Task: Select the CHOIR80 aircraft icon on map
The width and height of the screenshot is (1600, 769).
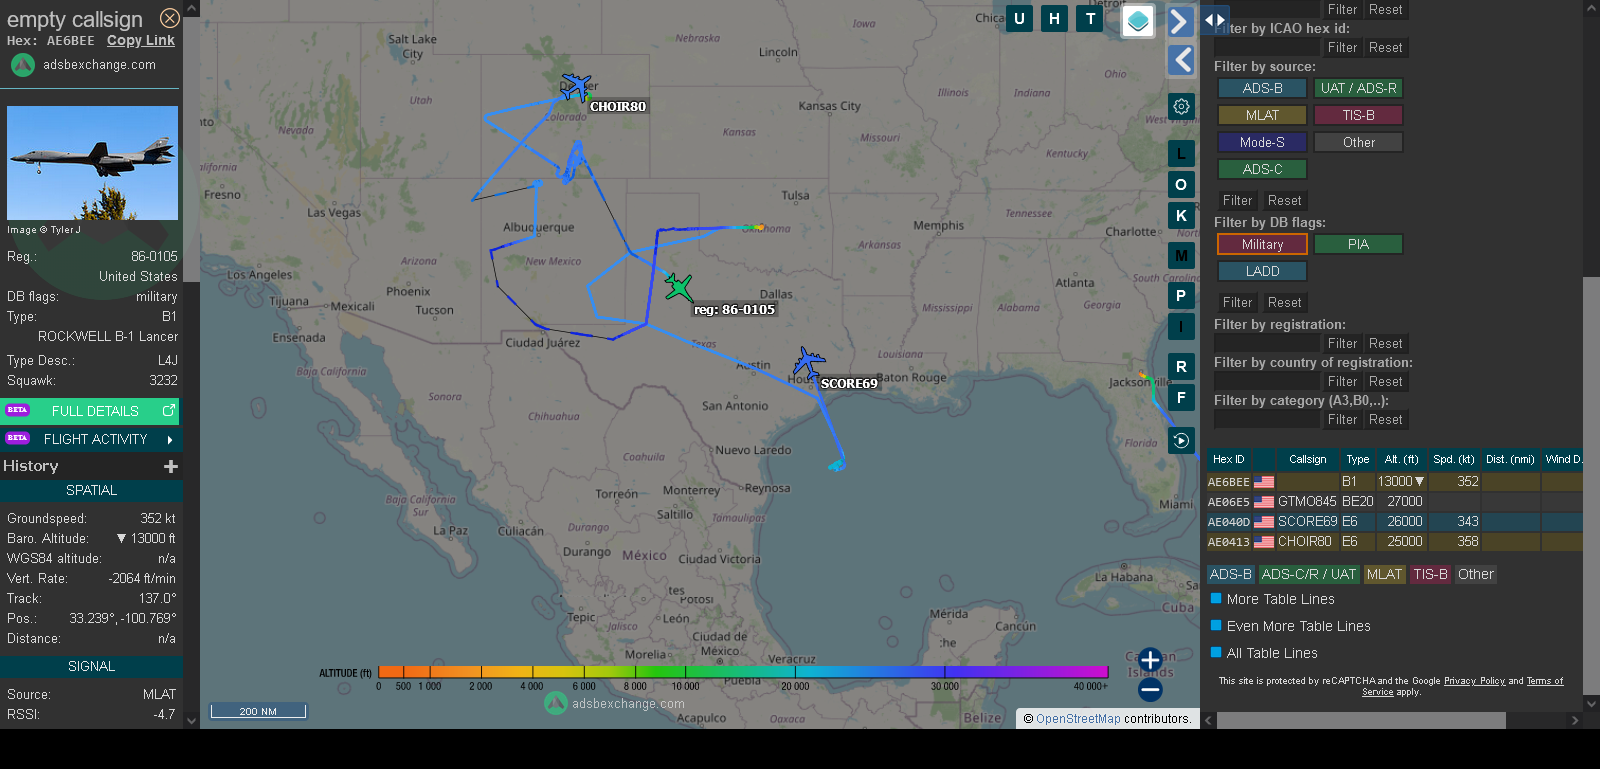Action: 575,87
